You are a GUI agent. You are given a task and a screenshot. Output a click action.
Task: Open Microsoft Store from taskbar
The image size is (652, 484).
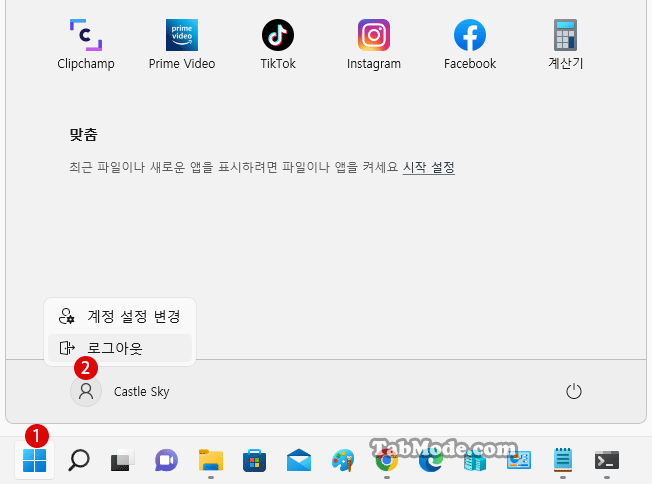coord(254,460)
